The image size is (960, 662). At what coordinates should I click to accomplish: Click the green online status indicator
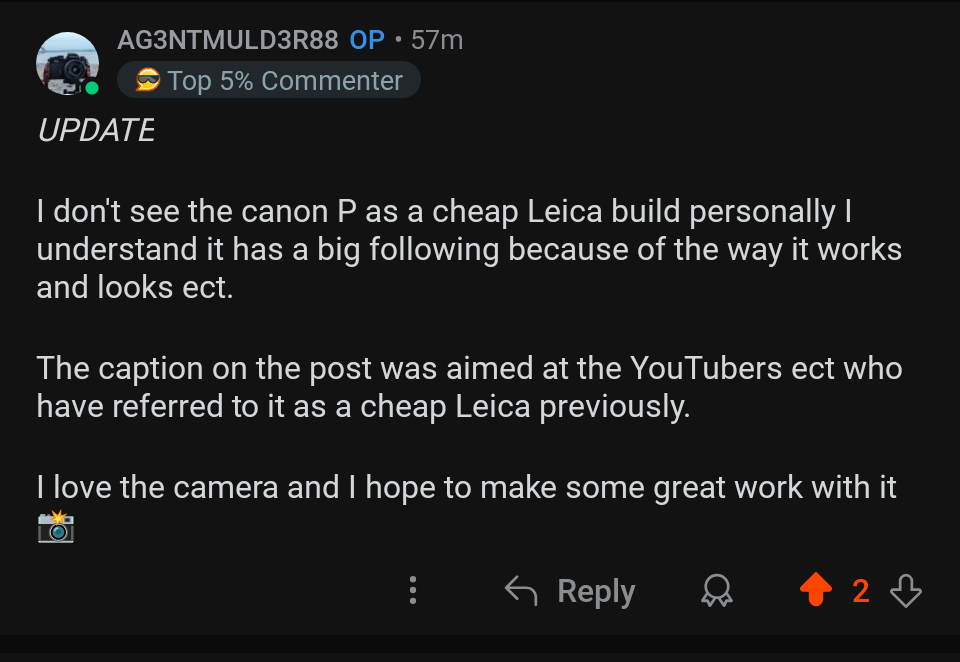pos(93,88)
